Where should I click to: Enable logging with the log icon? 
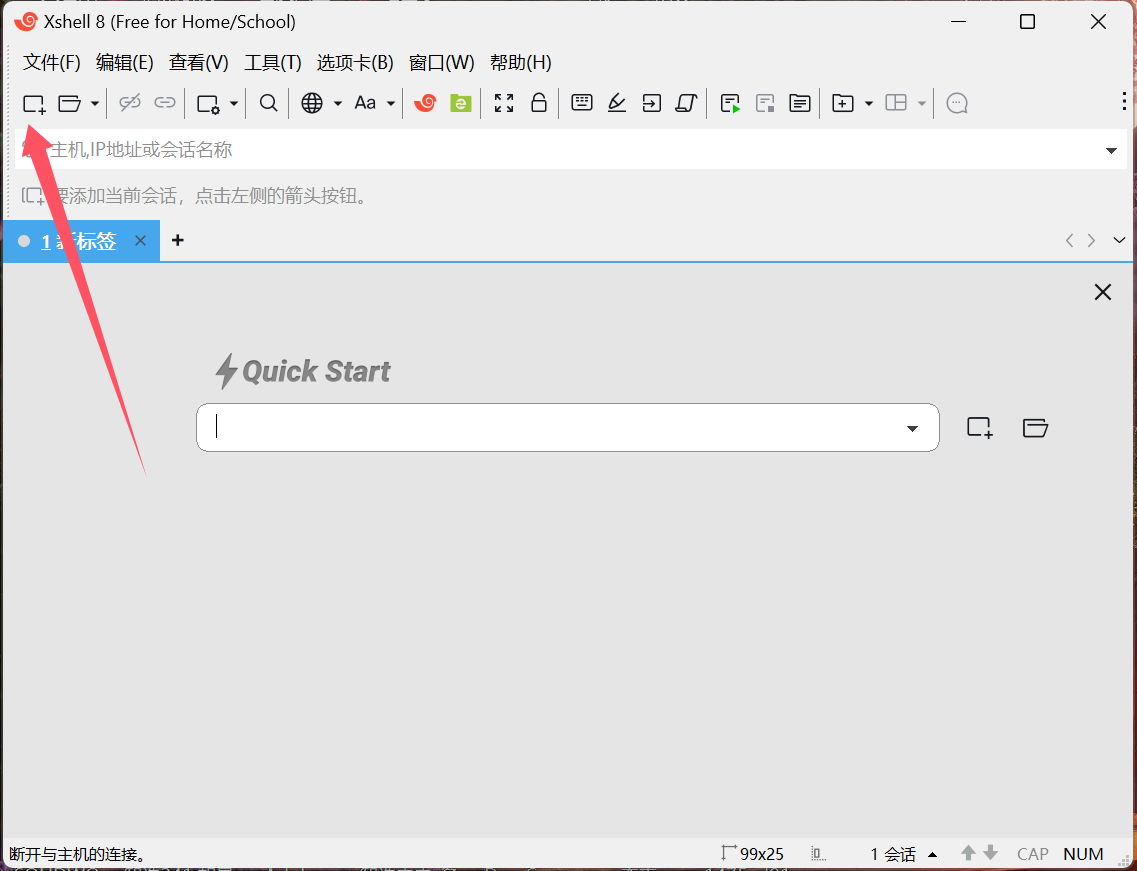[x=729, y=103]
